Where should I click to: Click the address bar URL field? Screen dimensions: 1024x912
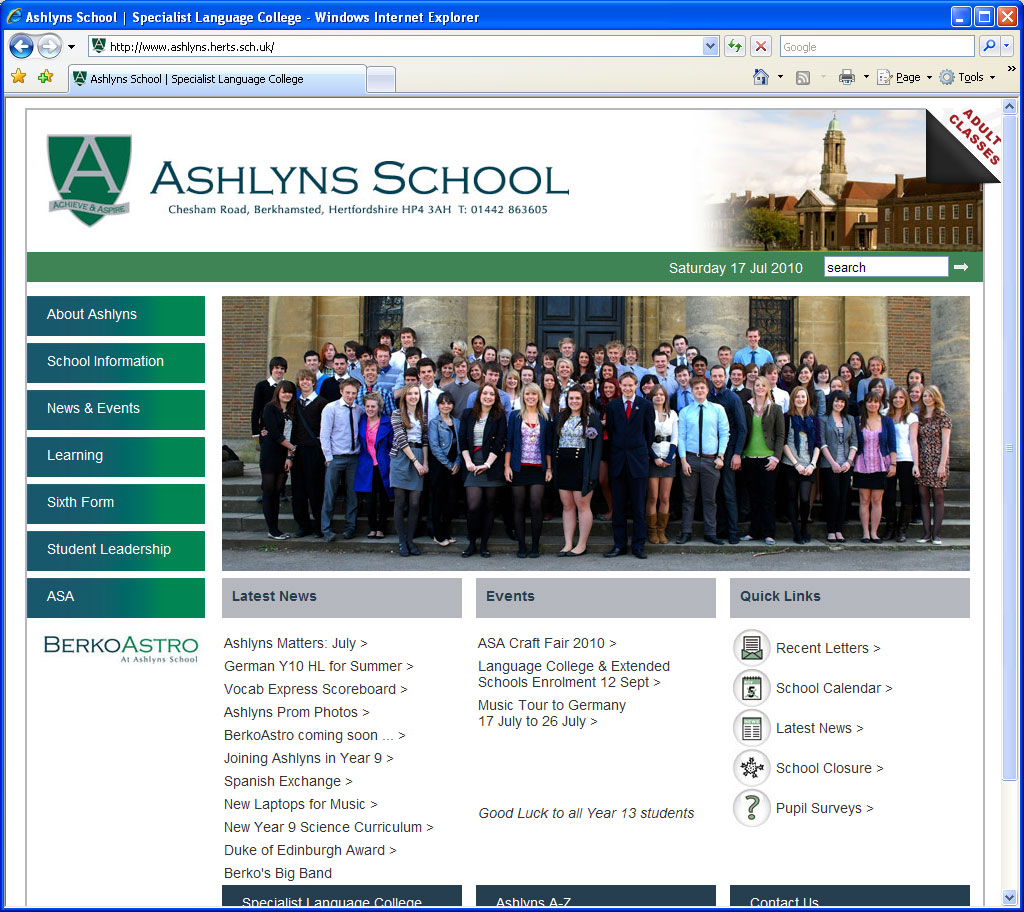click(396, 46)
